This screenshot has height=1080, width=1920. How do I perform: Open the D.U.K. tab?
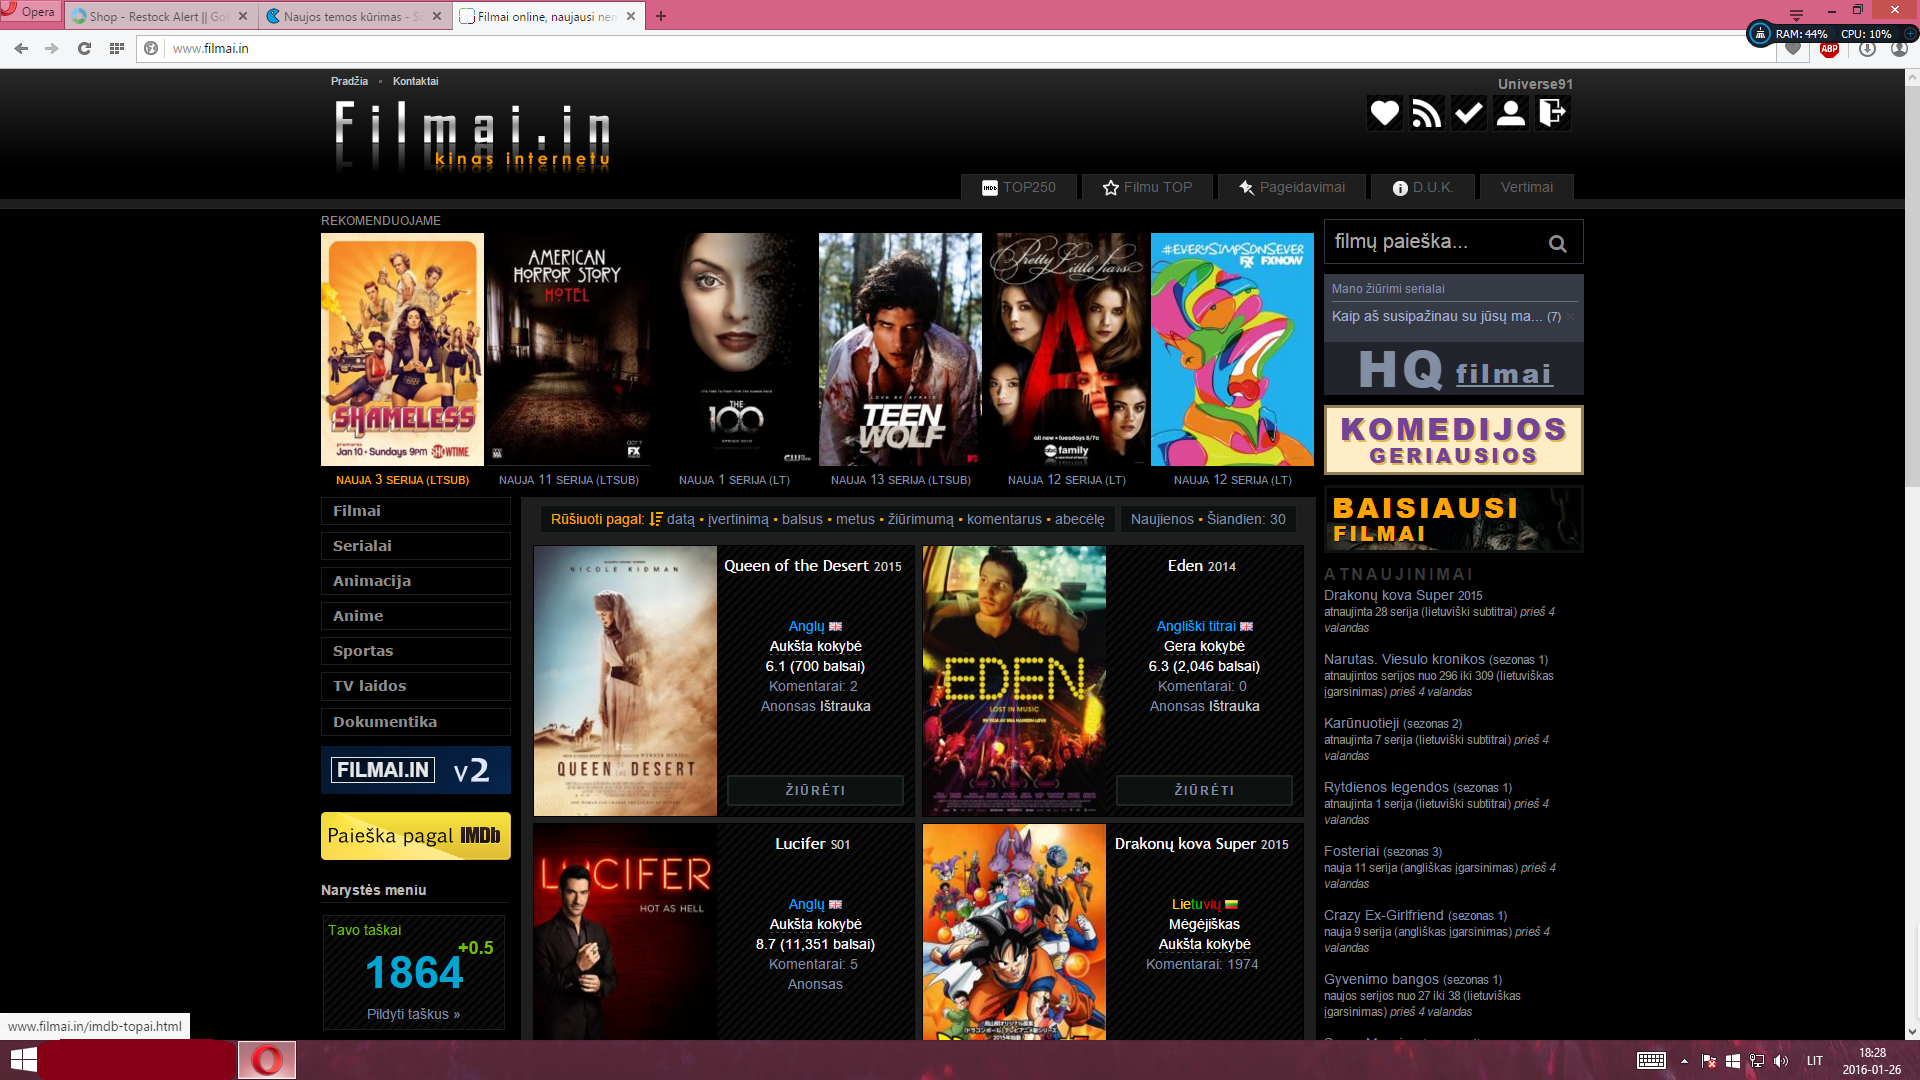pos(1422,187)
